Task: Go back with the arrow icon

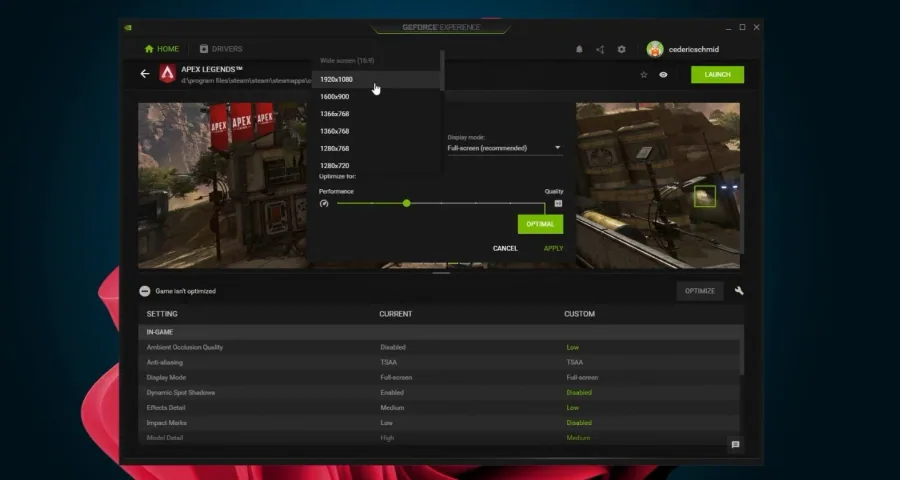Action: [x=145, y=73]
